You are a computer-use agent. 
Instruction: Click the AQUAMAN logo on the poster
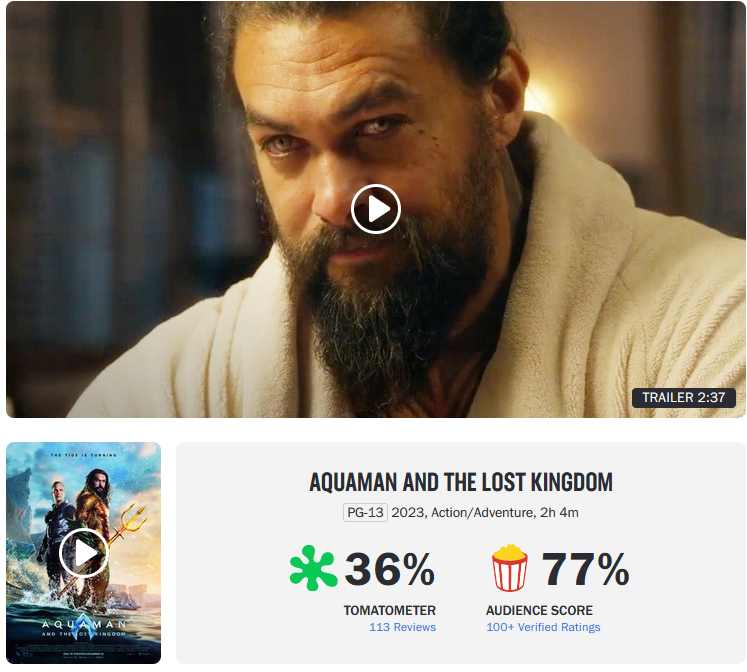click(84, 624)
